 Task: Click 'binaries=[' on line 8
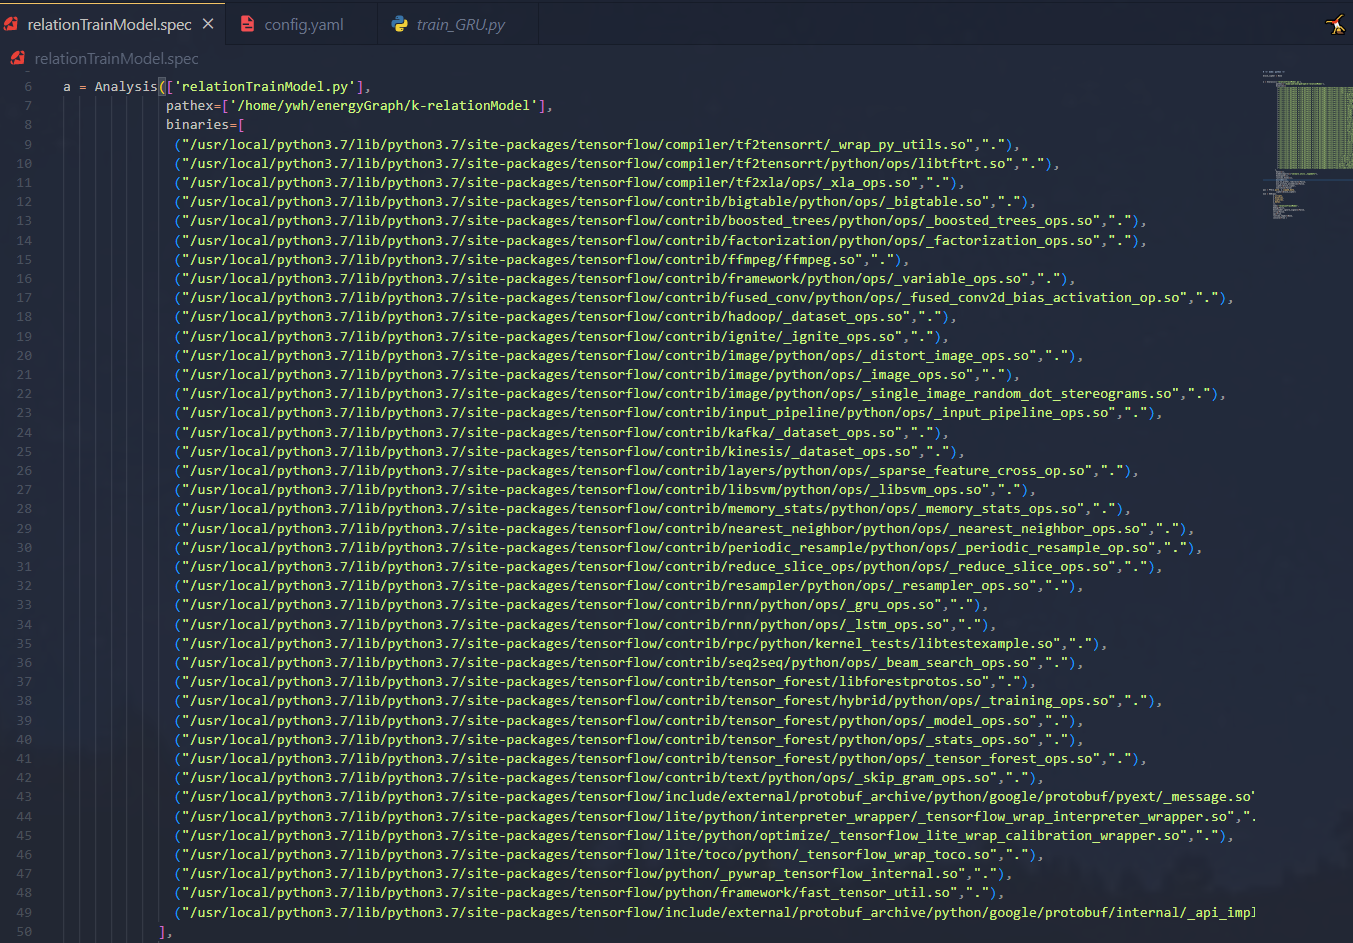pyautogui.click(x=205, y=125)
